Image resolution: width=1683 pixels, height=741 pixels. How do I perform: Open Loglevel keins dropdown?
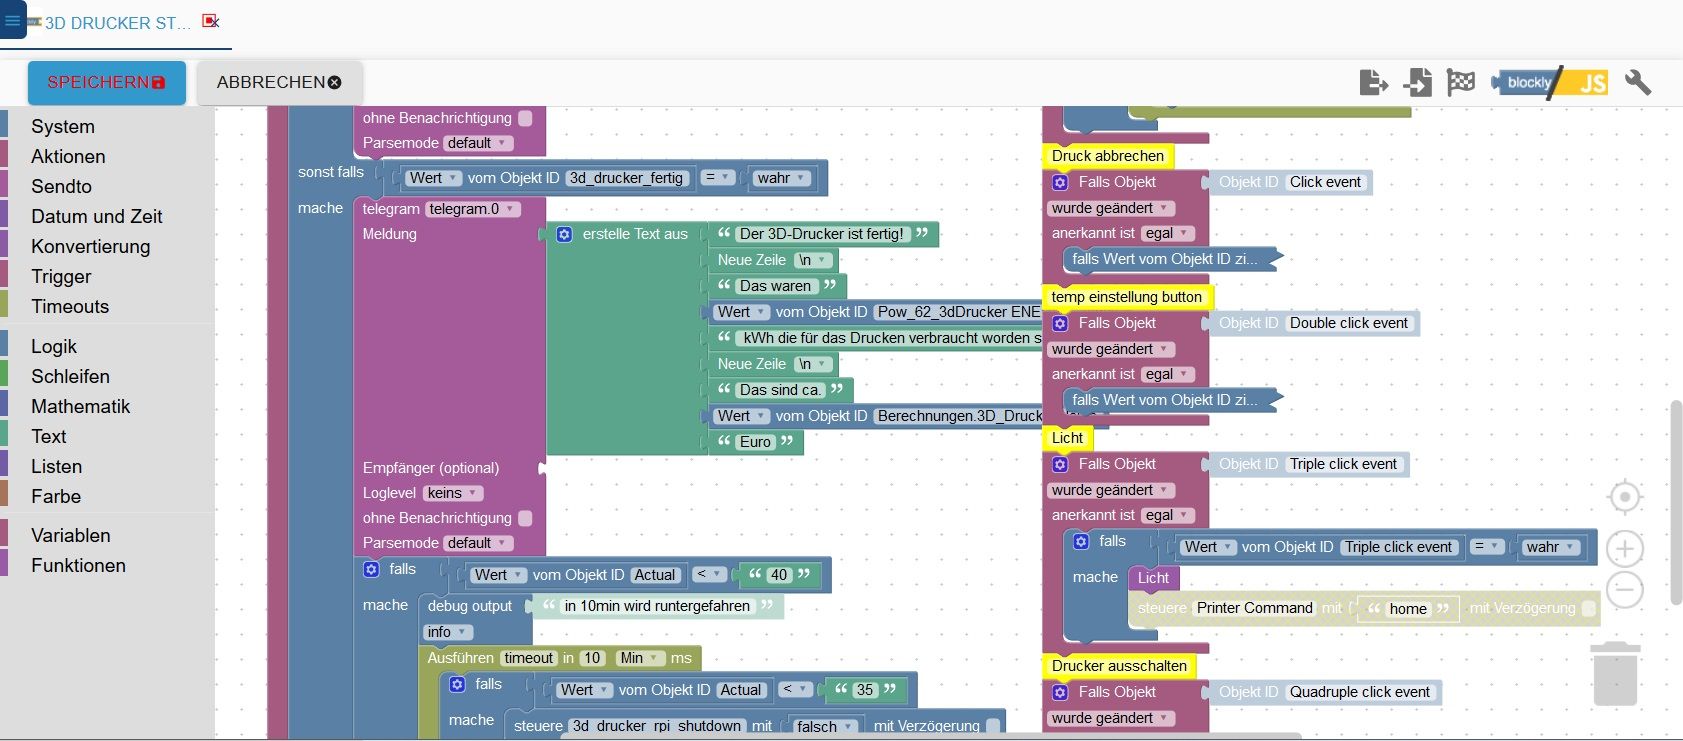453,493
